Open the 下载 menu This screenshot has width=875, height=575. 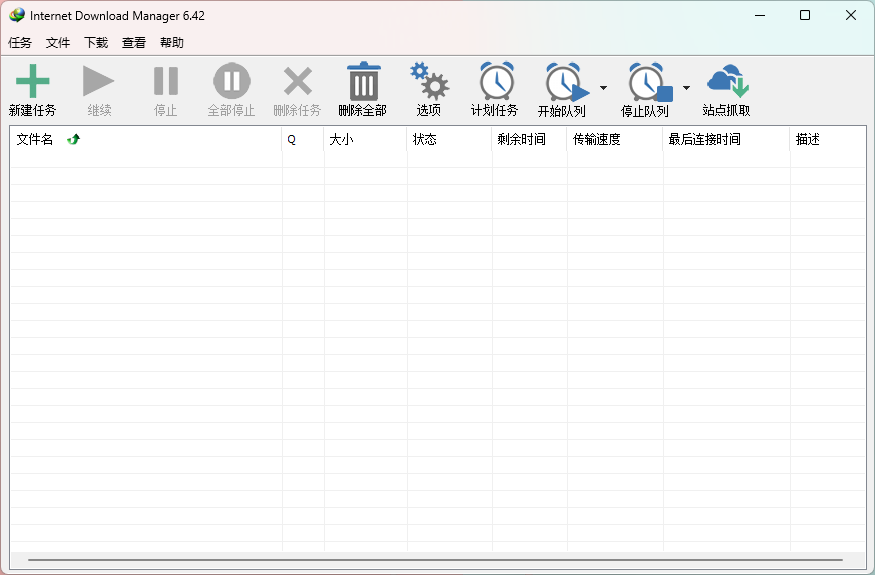click(96, 42)
